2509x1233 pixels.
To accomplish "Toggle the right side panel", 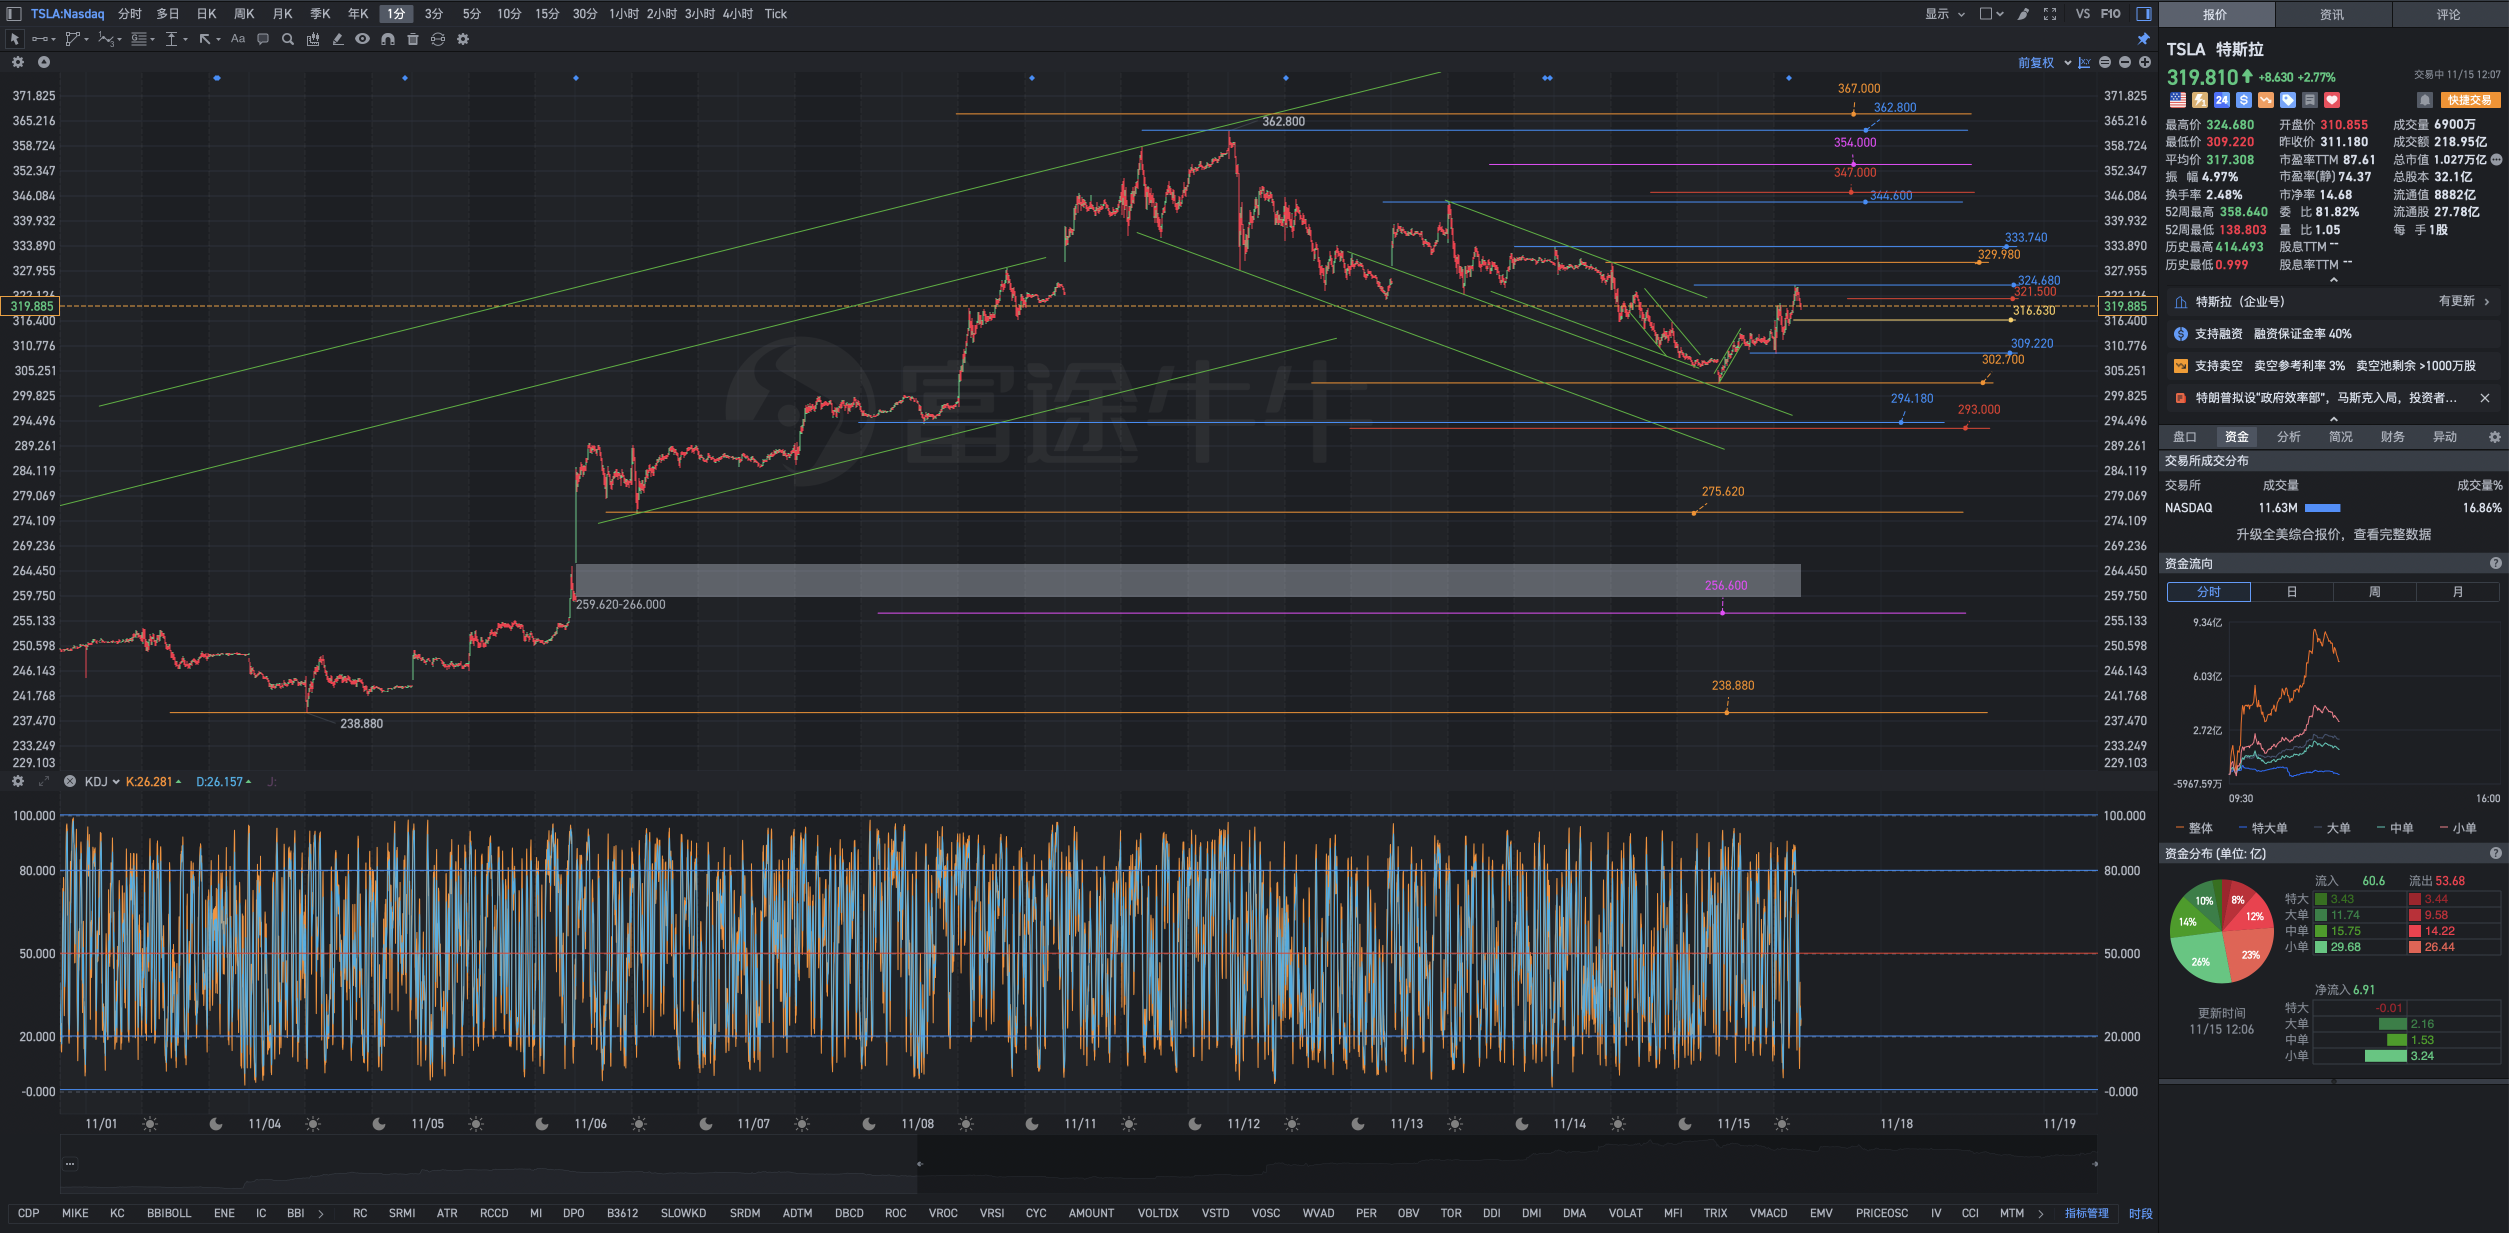I will [x=2144, y=14].
